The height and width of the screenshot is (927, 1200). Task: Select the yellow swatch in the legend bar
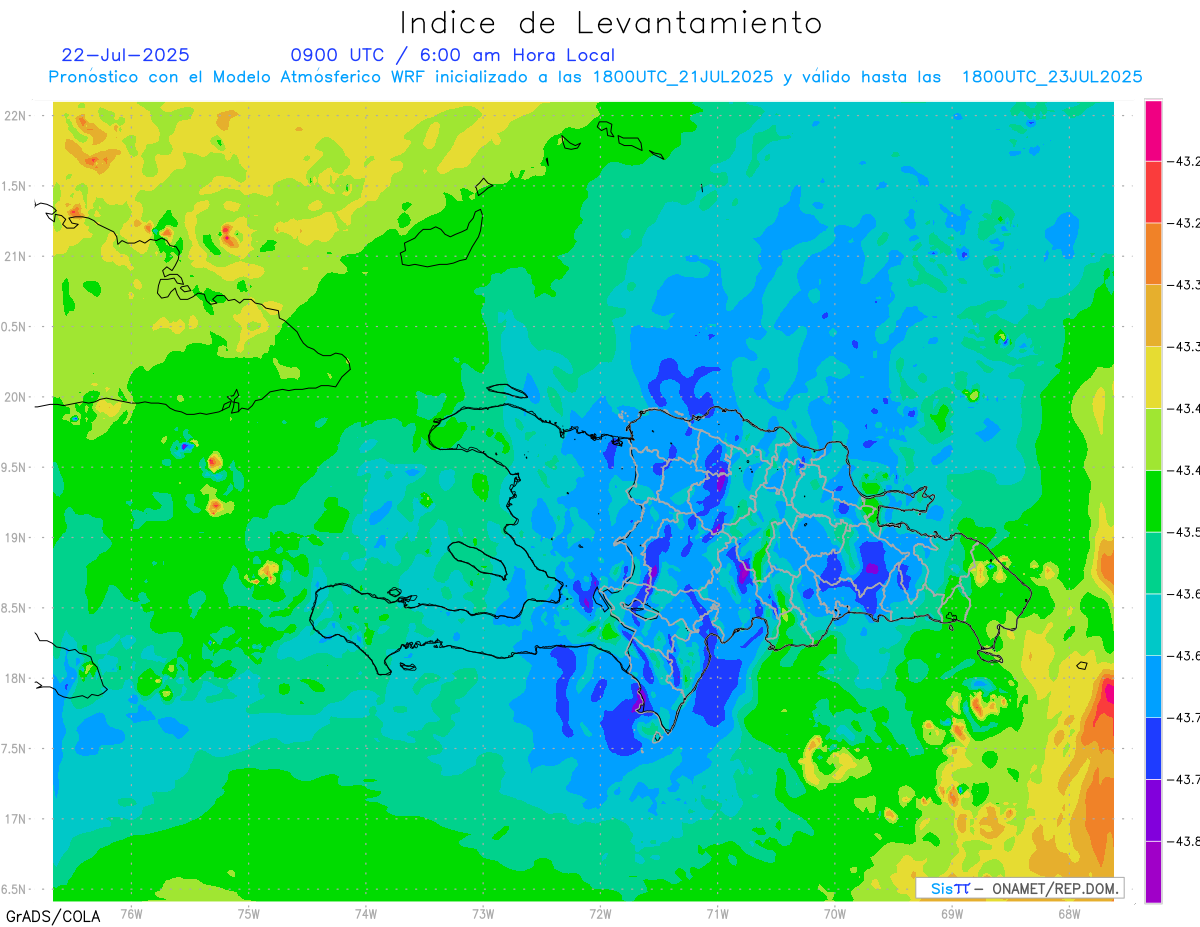point(1153,377)
